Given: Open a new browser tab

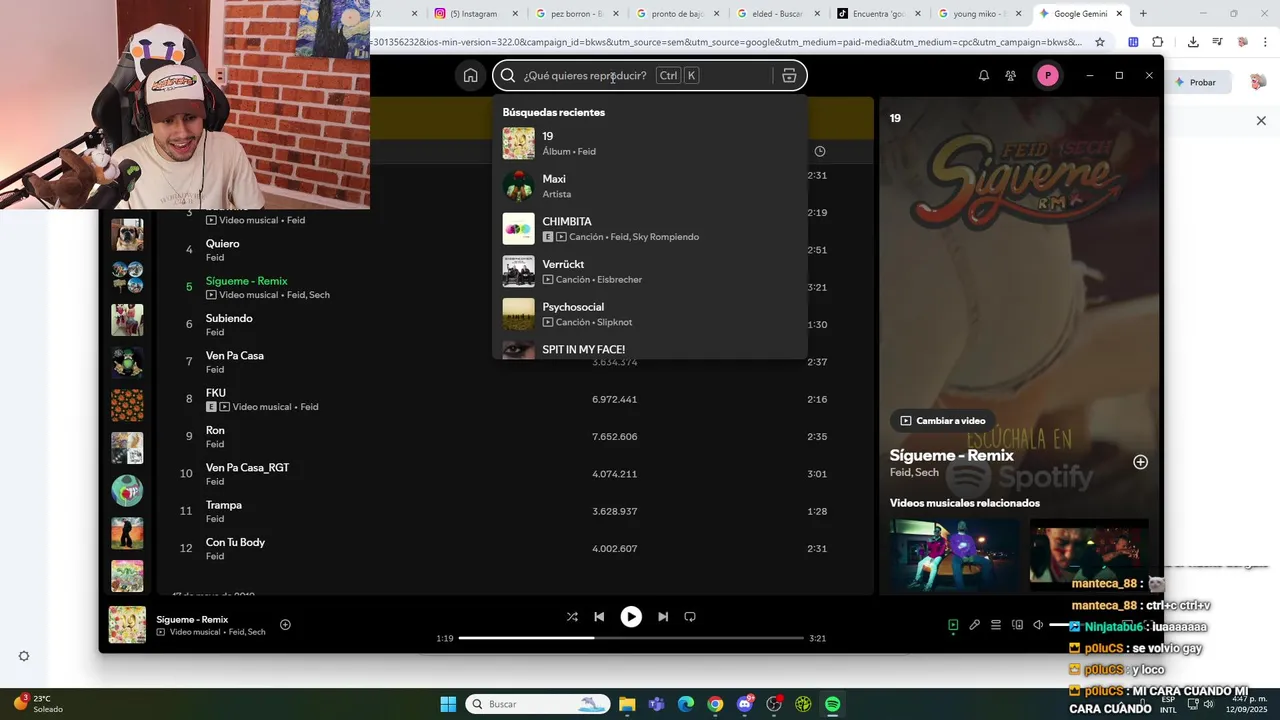Looking at the screenshot, I should 1143,14.
